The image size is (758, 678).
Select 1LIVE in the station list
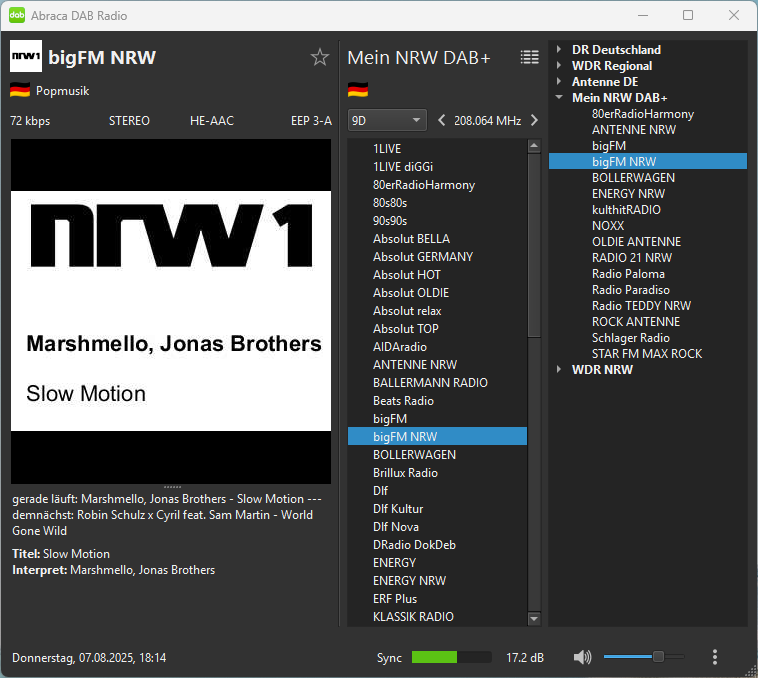pos(387,149)
